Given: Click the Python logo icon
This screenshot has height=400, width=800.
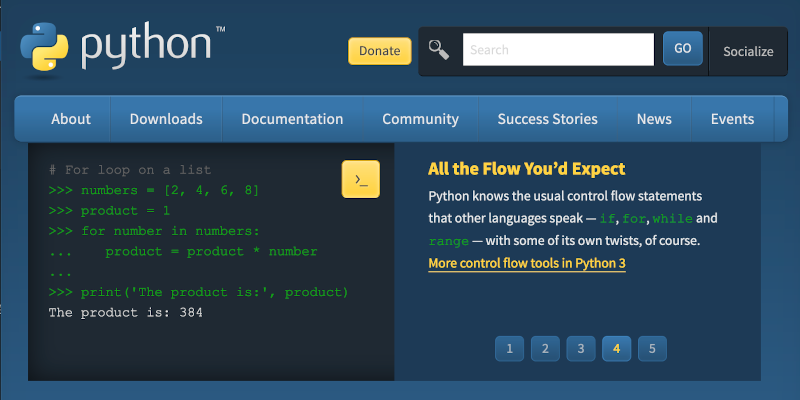Looking at the screenshot, I should pyautogui.click(x=45, y=47).
